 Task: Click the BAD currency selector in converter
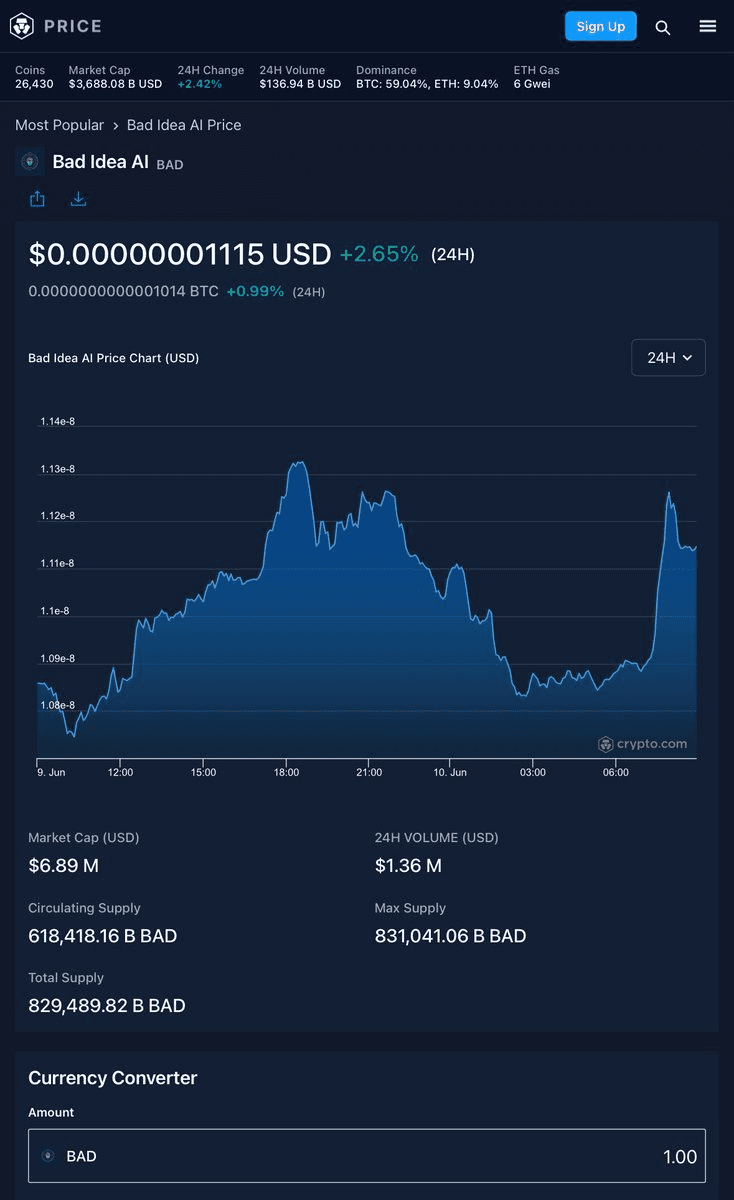tap(70, 1156)
